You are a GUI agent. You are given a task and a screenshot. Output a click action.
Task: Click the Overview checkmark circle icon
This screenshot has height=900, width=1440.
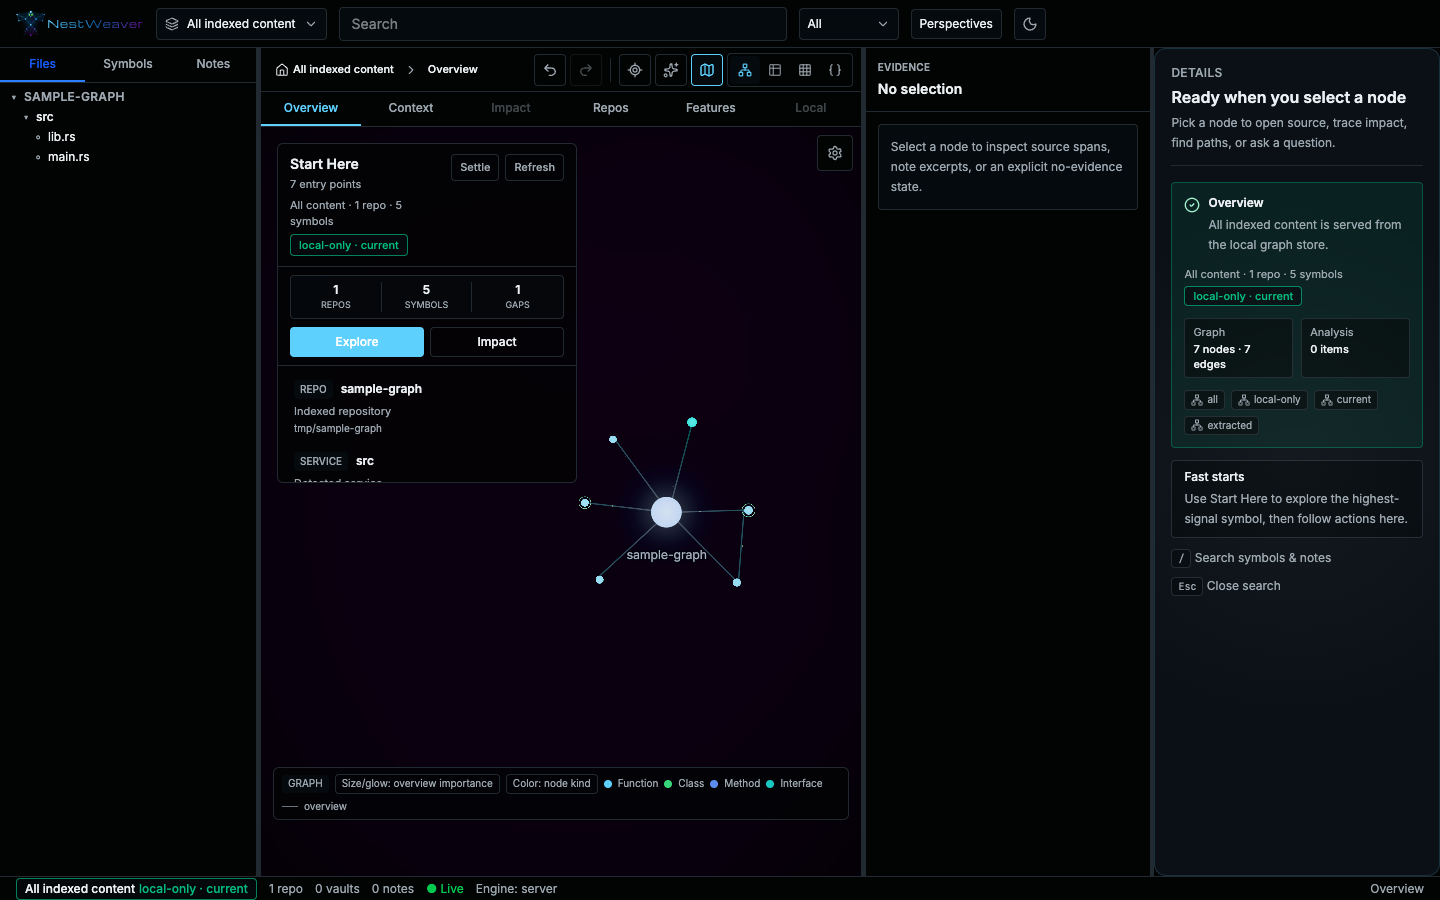(x=1192, y=205)
